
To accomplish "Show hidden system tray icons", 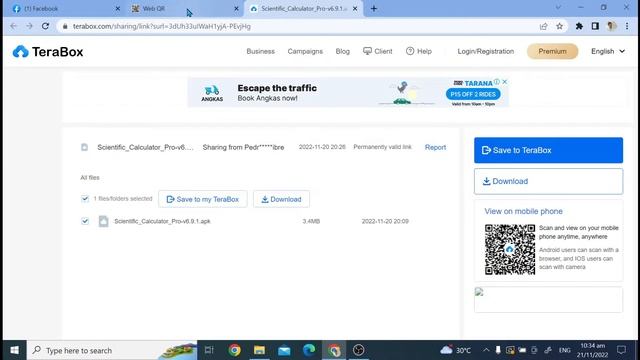I will tap(486, 350).
